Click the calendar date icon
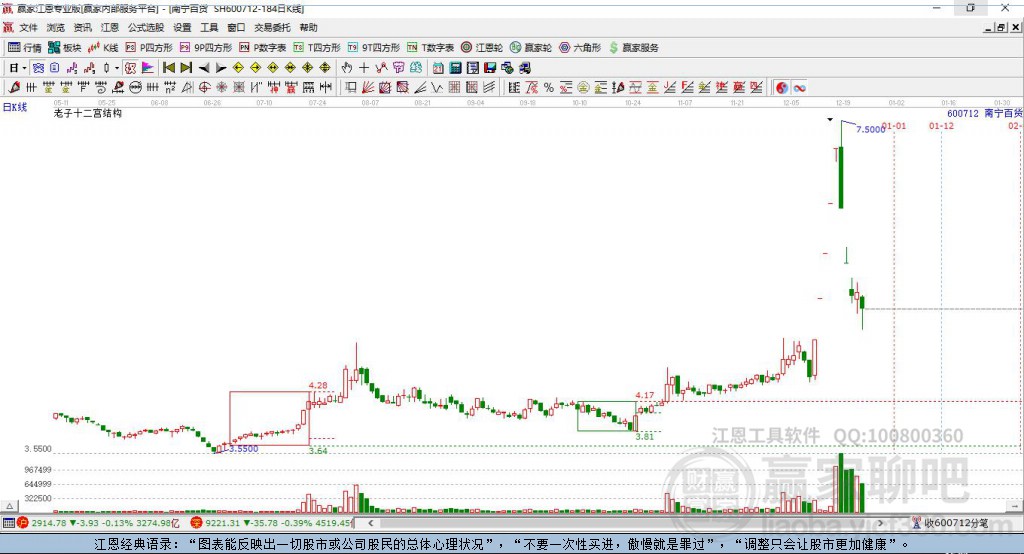 (438, 68)
